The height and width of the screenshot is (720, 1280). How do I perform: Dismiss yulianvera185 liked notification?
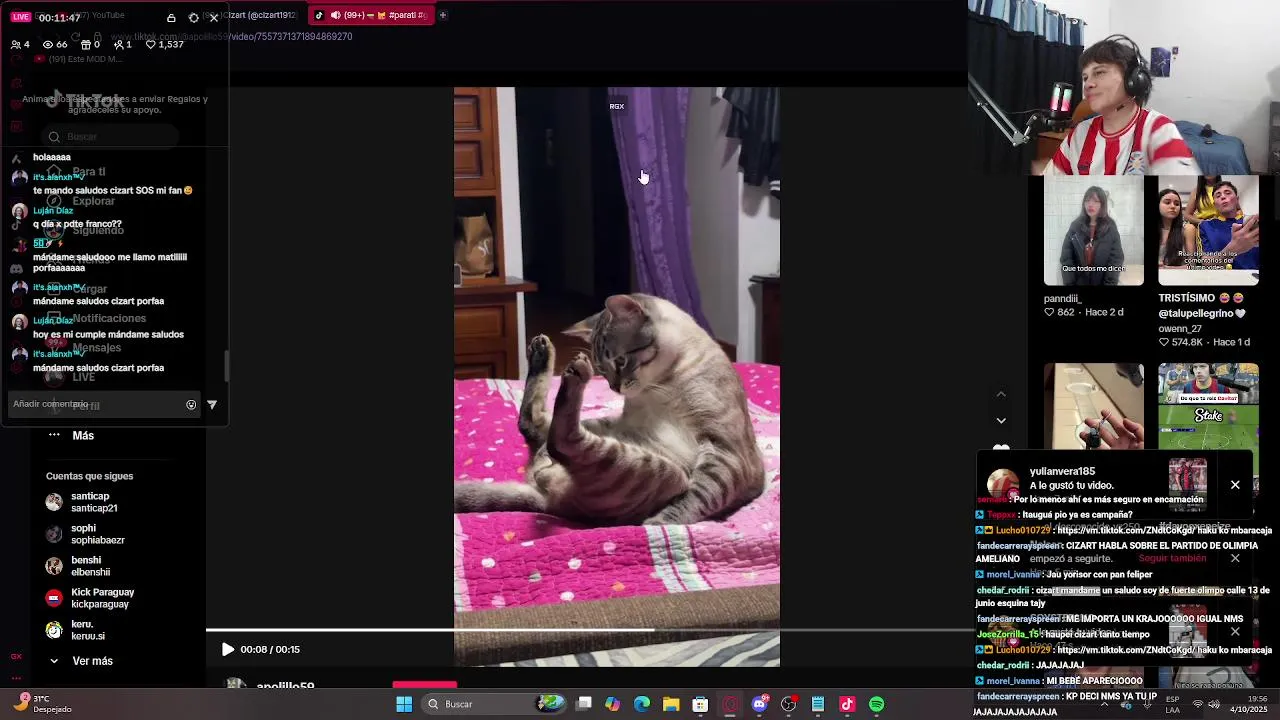1235,485
